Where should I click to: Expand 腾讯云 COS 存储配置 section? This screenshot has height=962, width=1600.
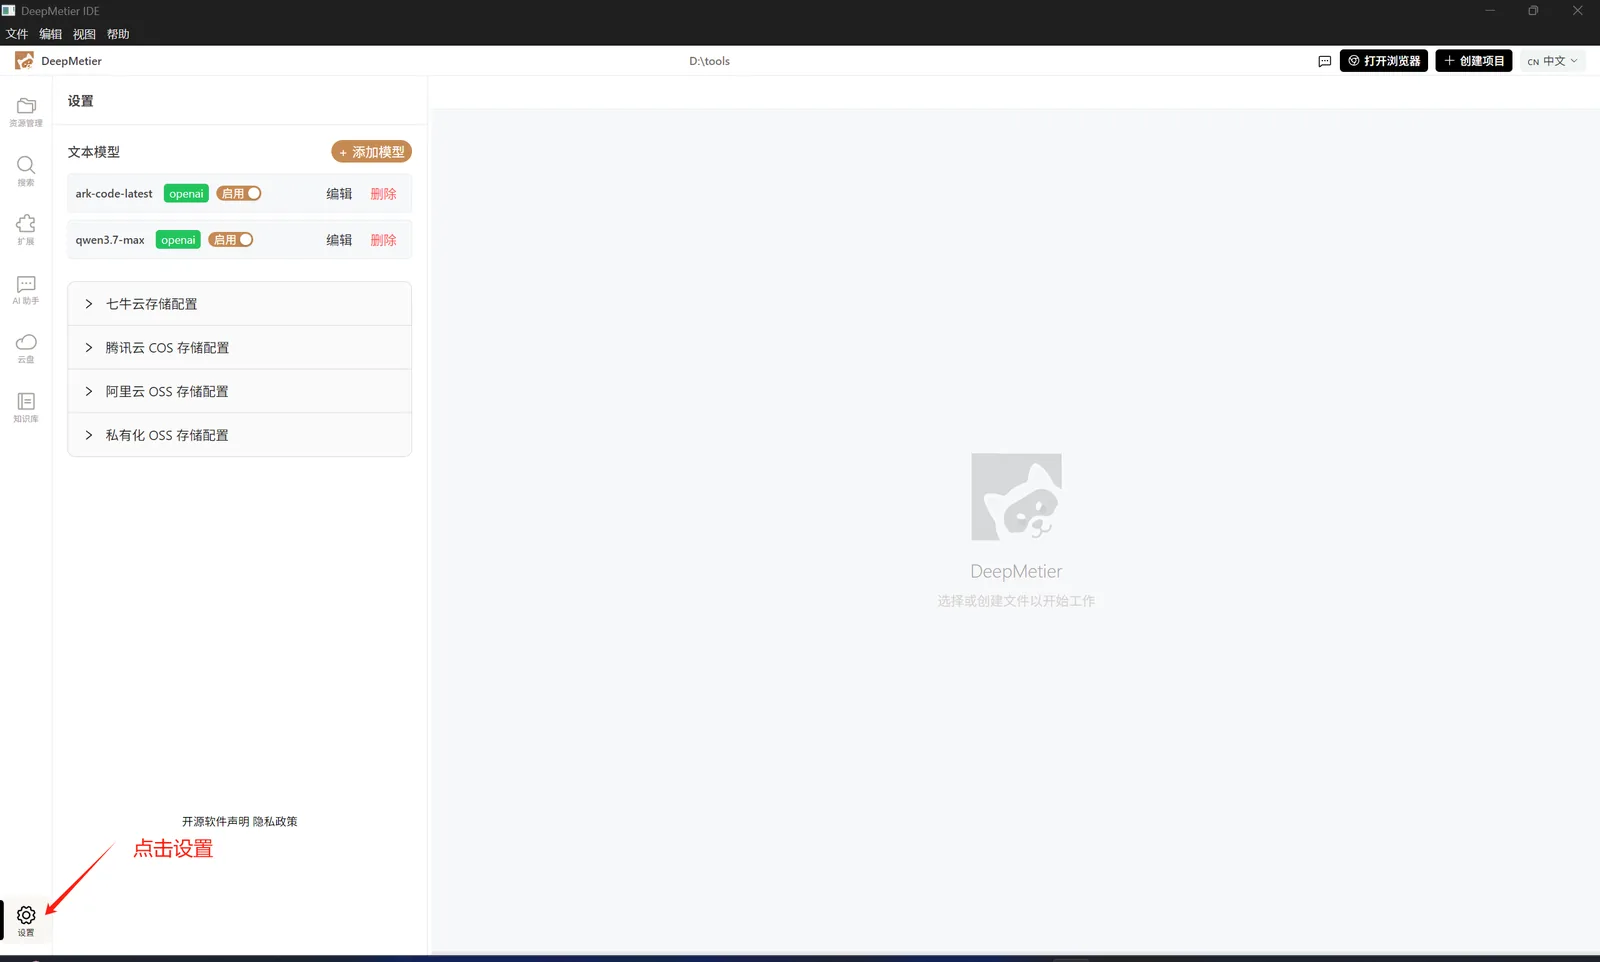pos(239,348)
